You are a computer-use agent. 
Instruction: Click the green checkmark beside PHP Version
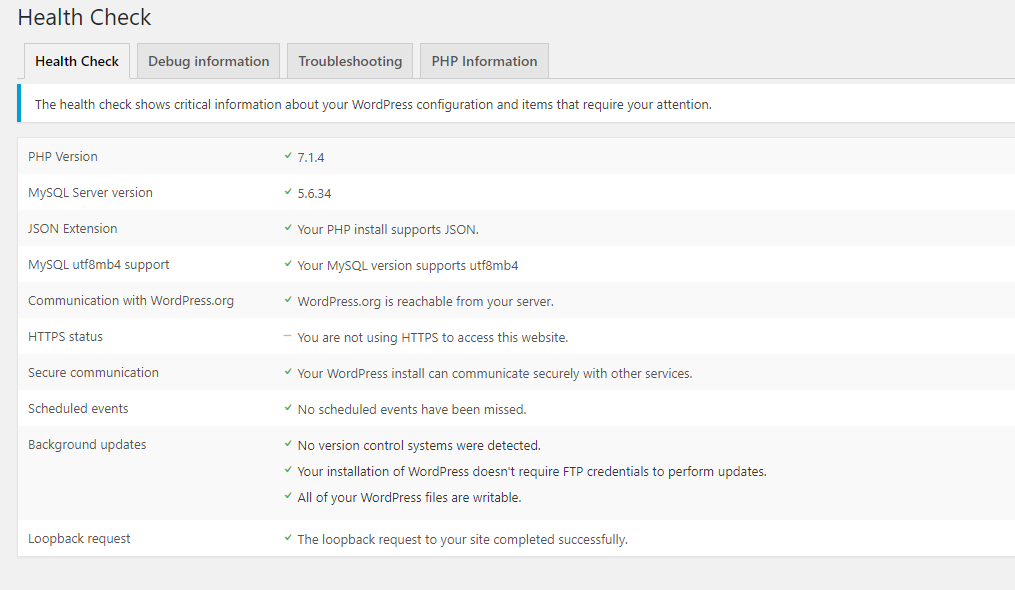(288, 157)
